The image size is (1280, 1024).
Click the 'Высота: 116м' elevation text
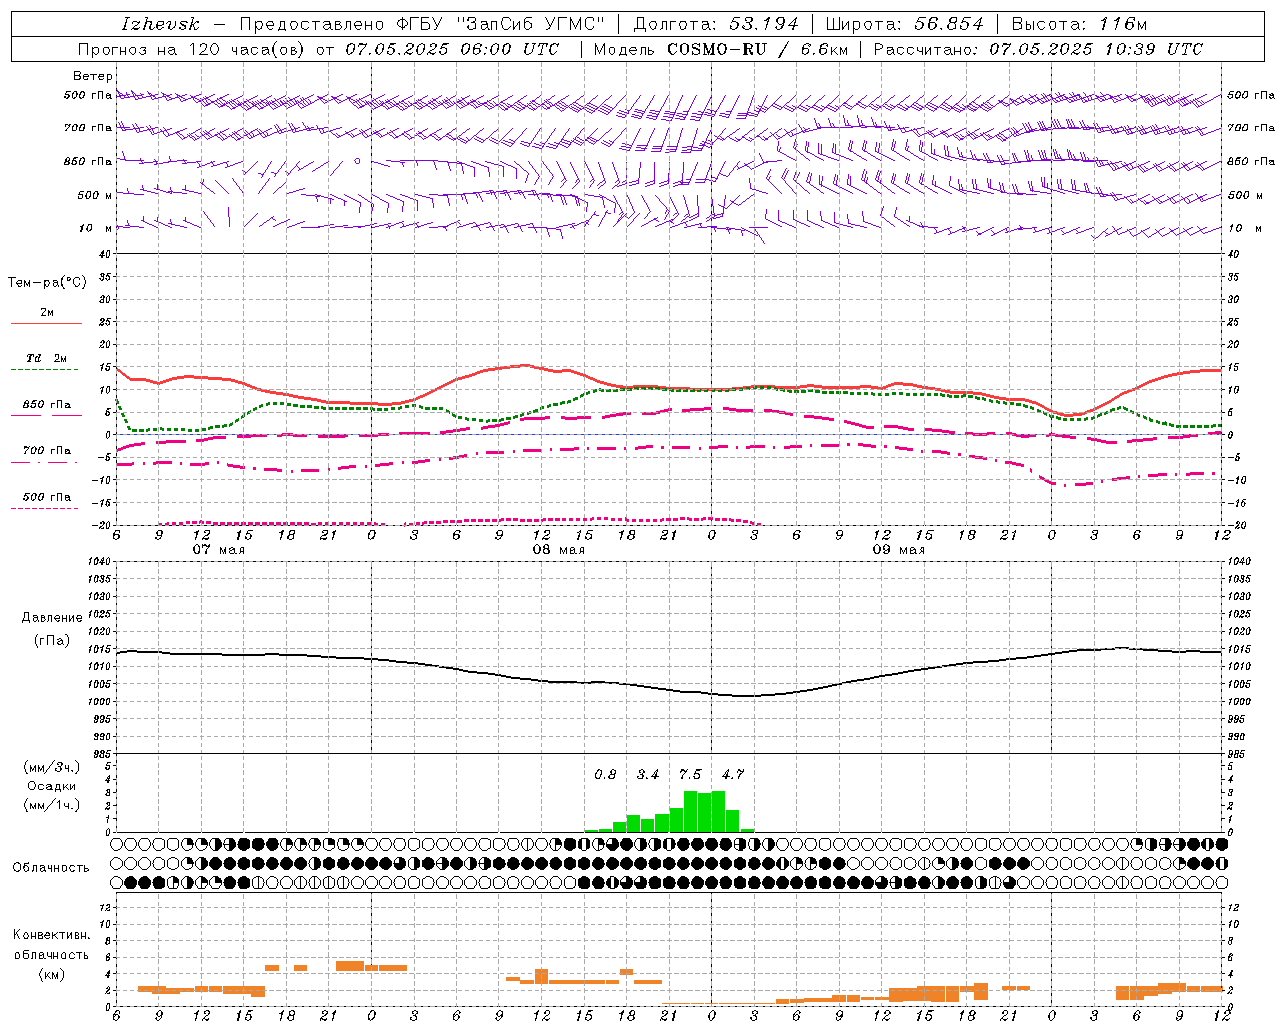(1079, 24)
